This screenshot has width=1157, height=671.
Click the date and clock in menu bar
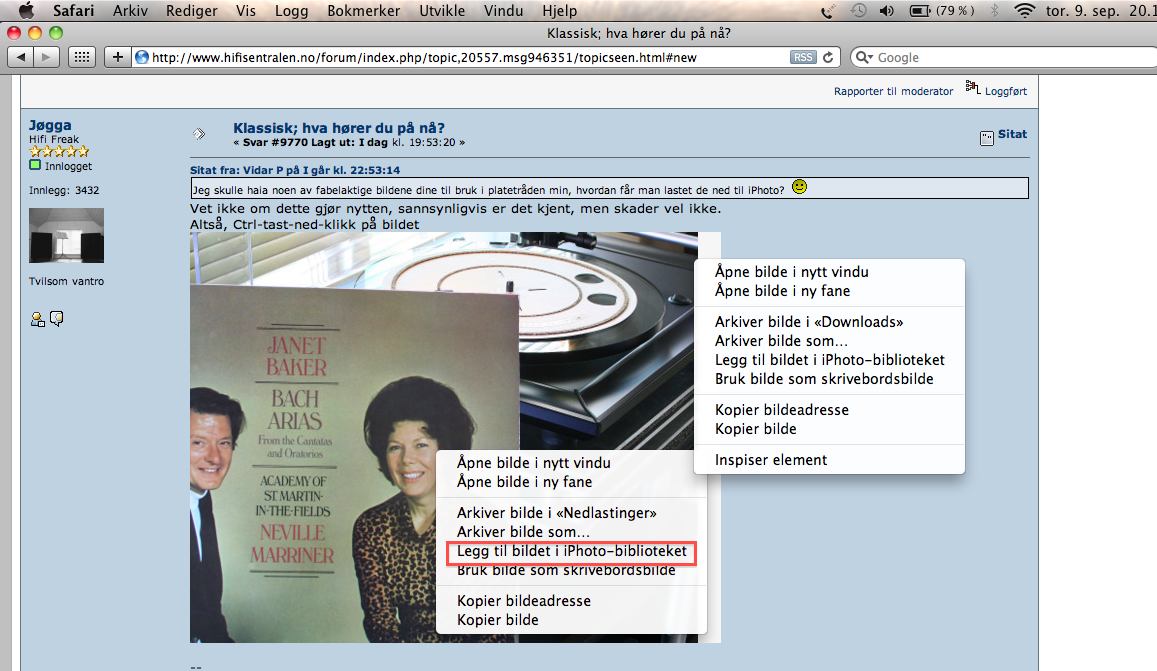(x=1100, y=10)
